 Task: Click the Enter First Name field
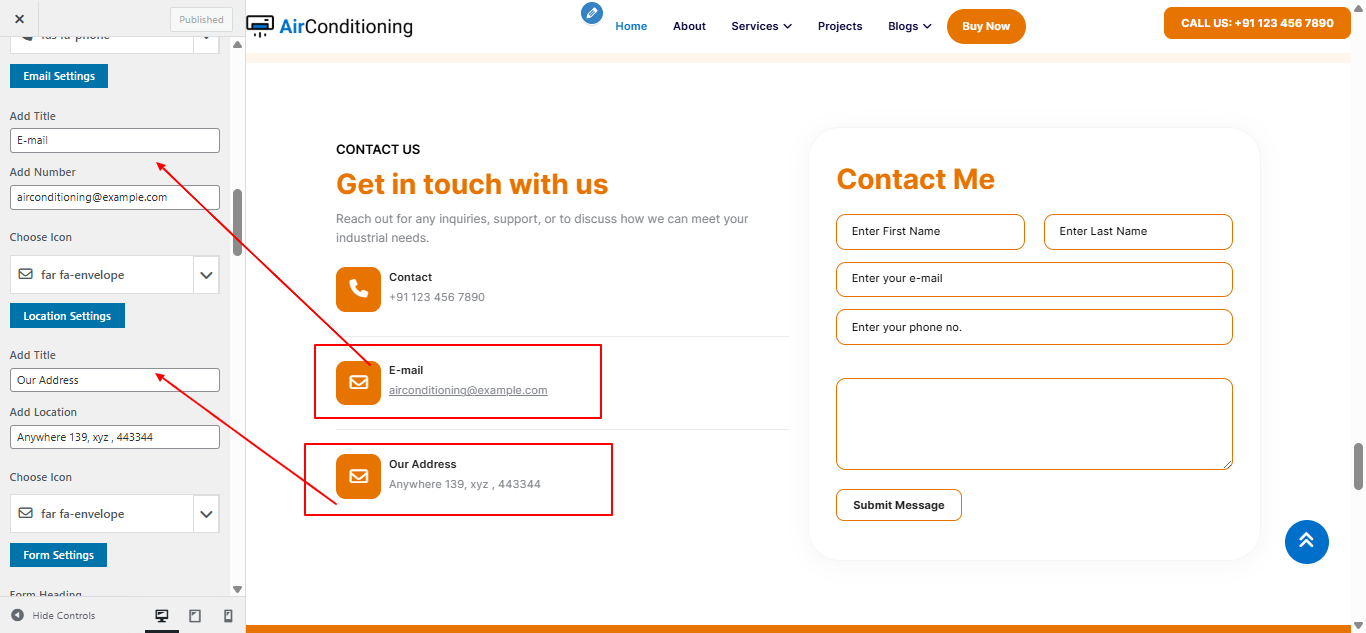point(930,231)
